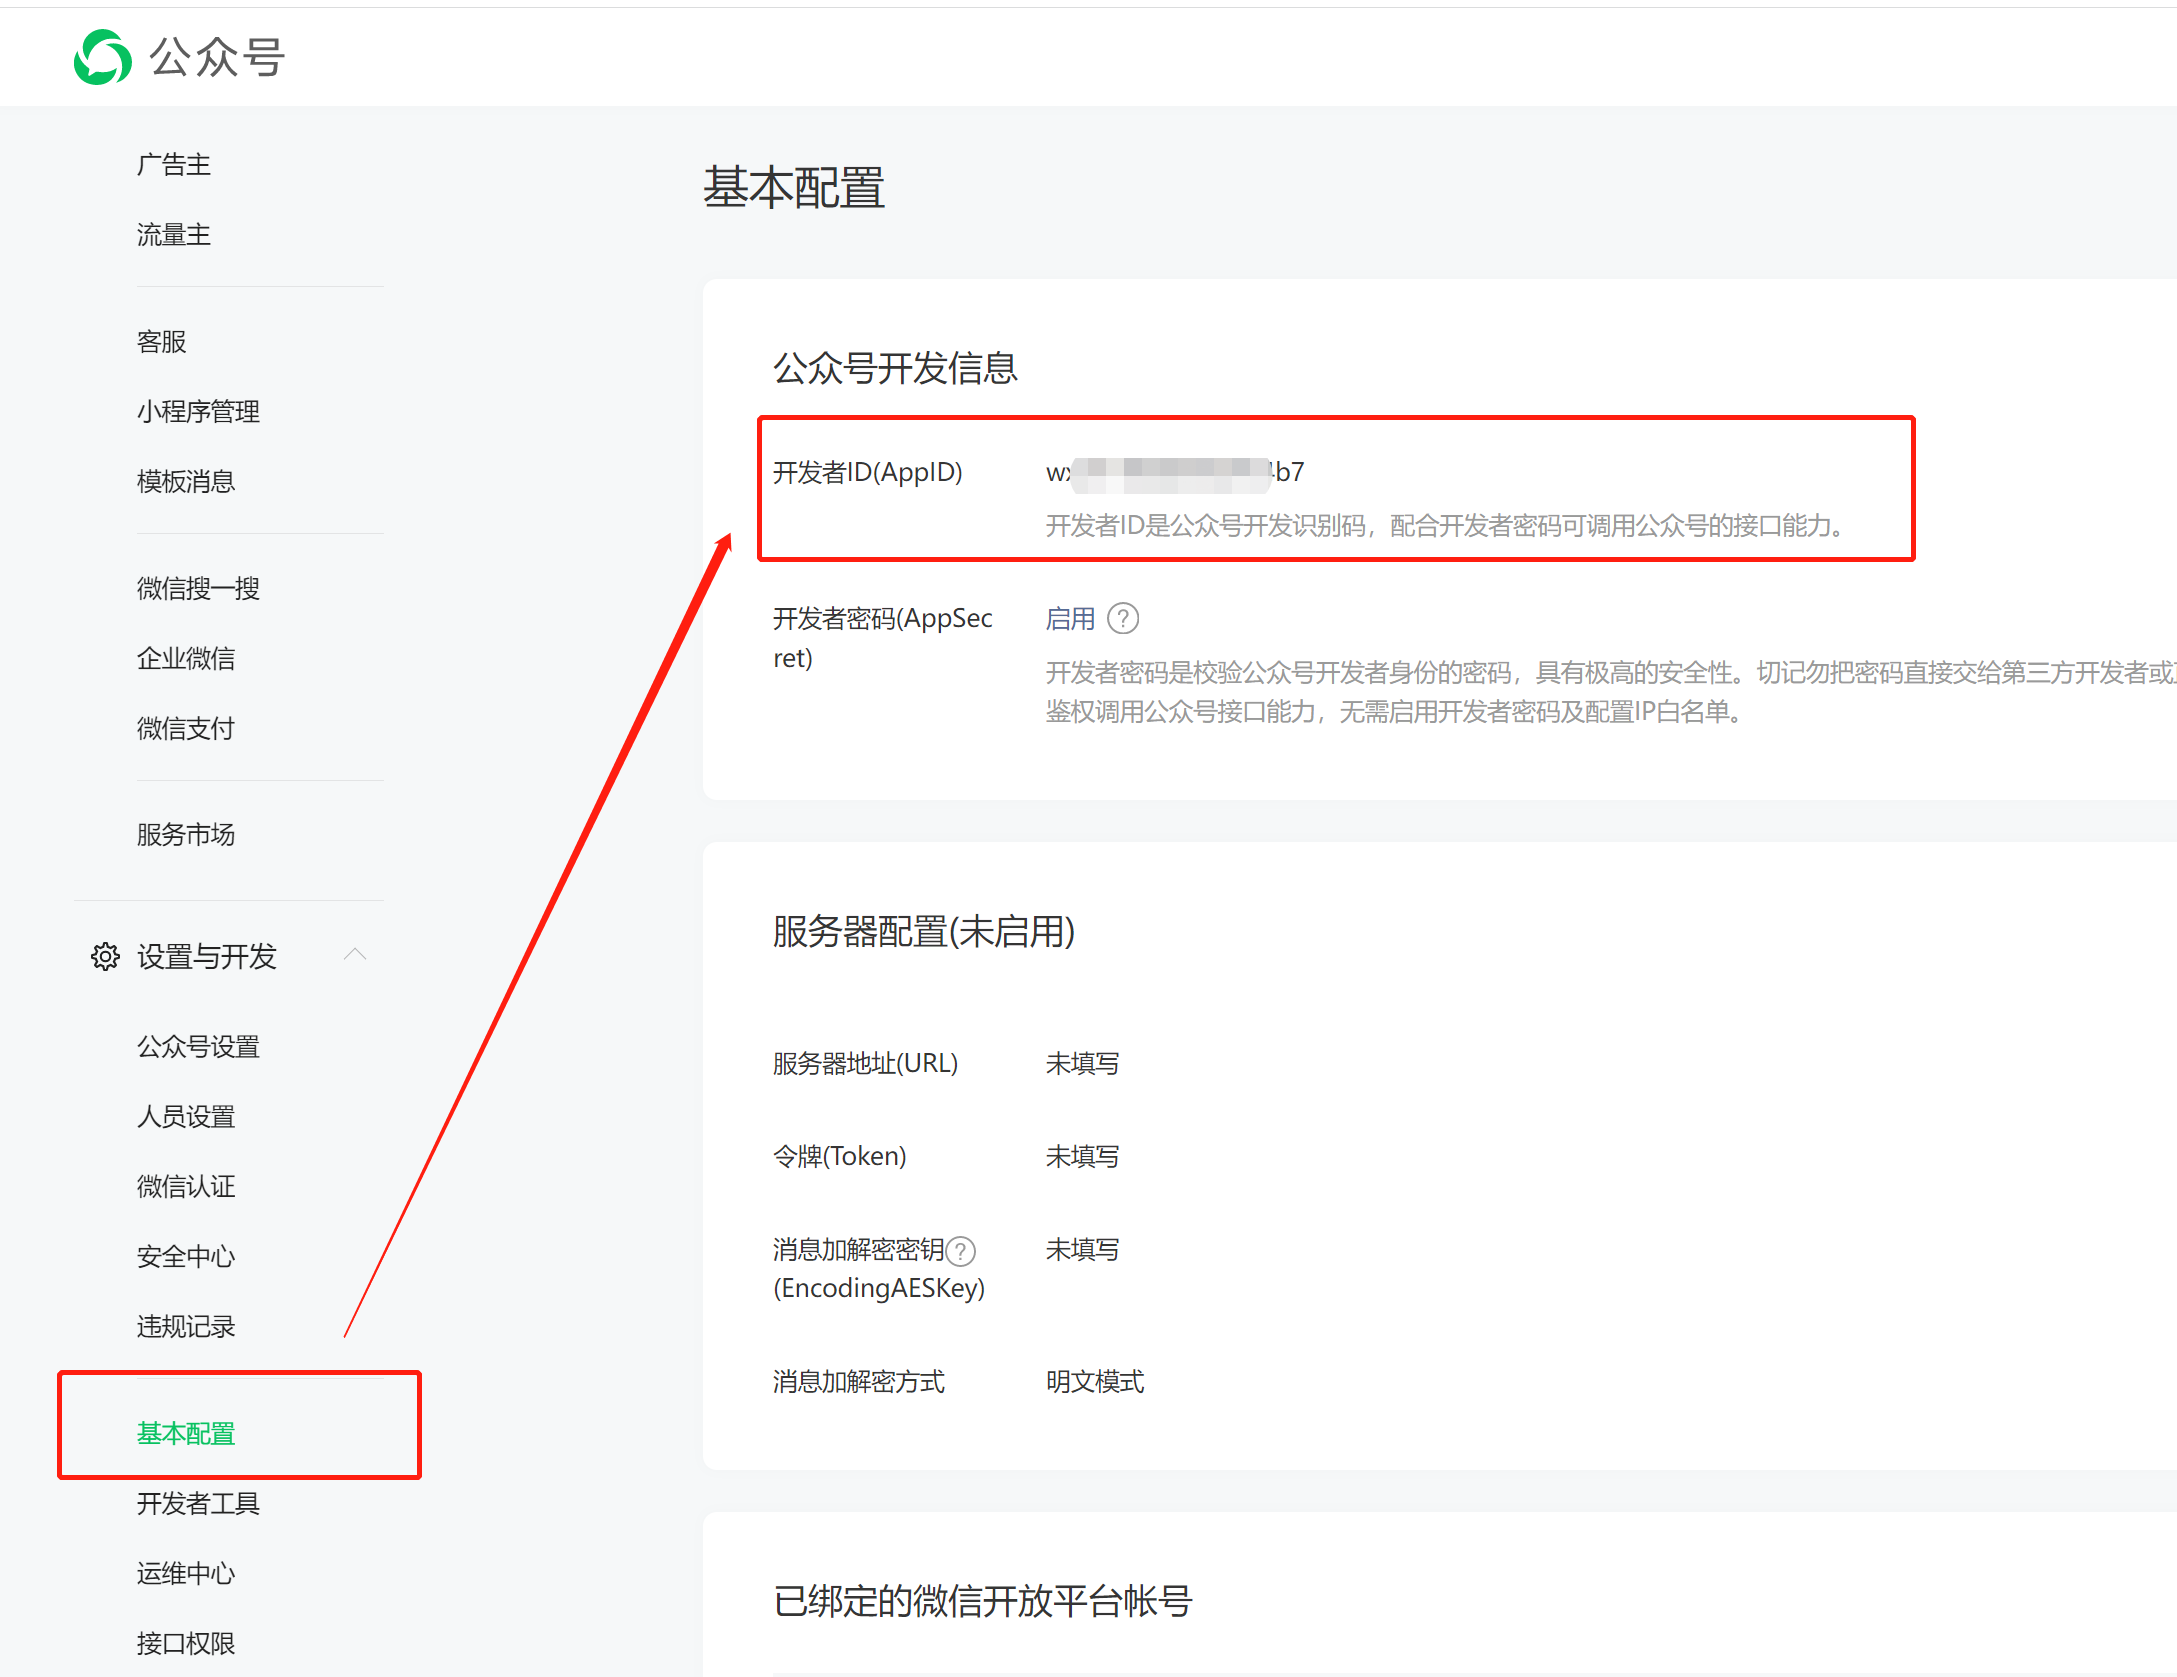Click the 公众号开发信息 heading
The image size is (2177, 1677).
(x=895, y=368)
